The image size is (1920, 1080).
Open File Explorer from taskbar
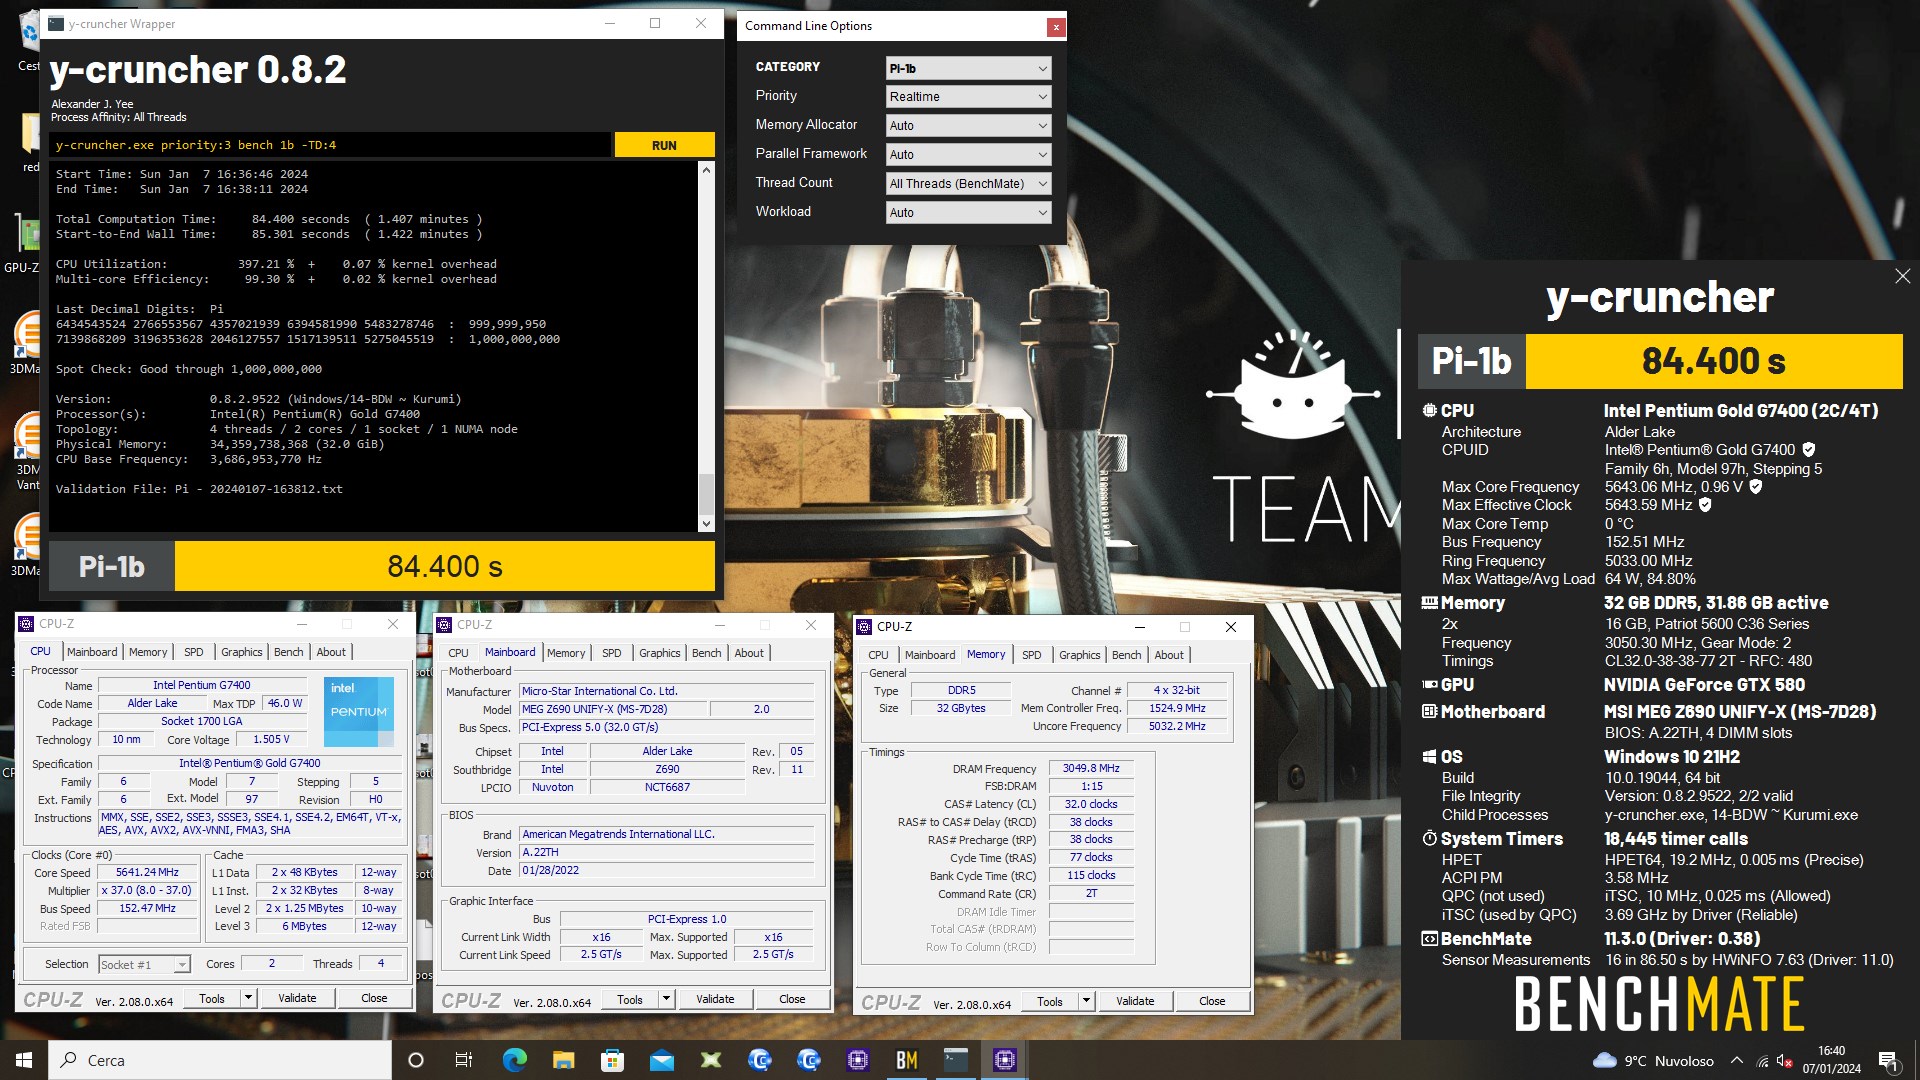point(563,1060)
